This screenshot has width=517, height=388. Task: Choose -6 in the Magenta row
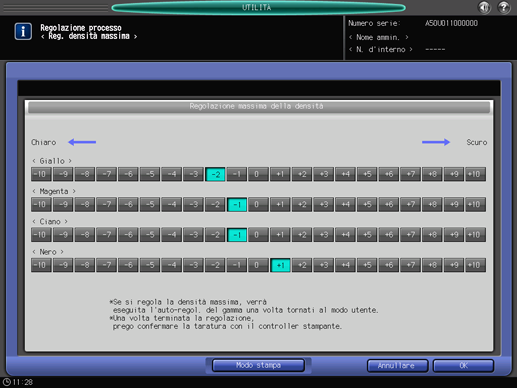[x=128, y=204]
